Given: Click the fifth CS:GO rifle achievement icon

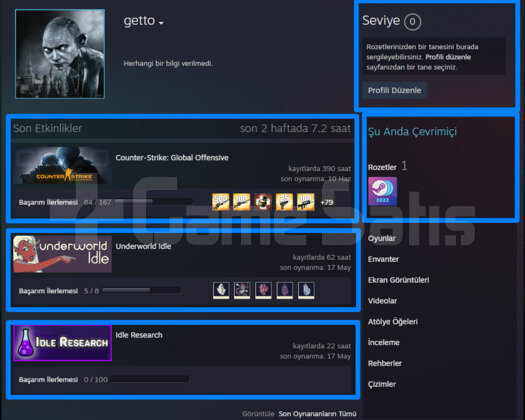Looking at the screenshot, I should point(306,202).
